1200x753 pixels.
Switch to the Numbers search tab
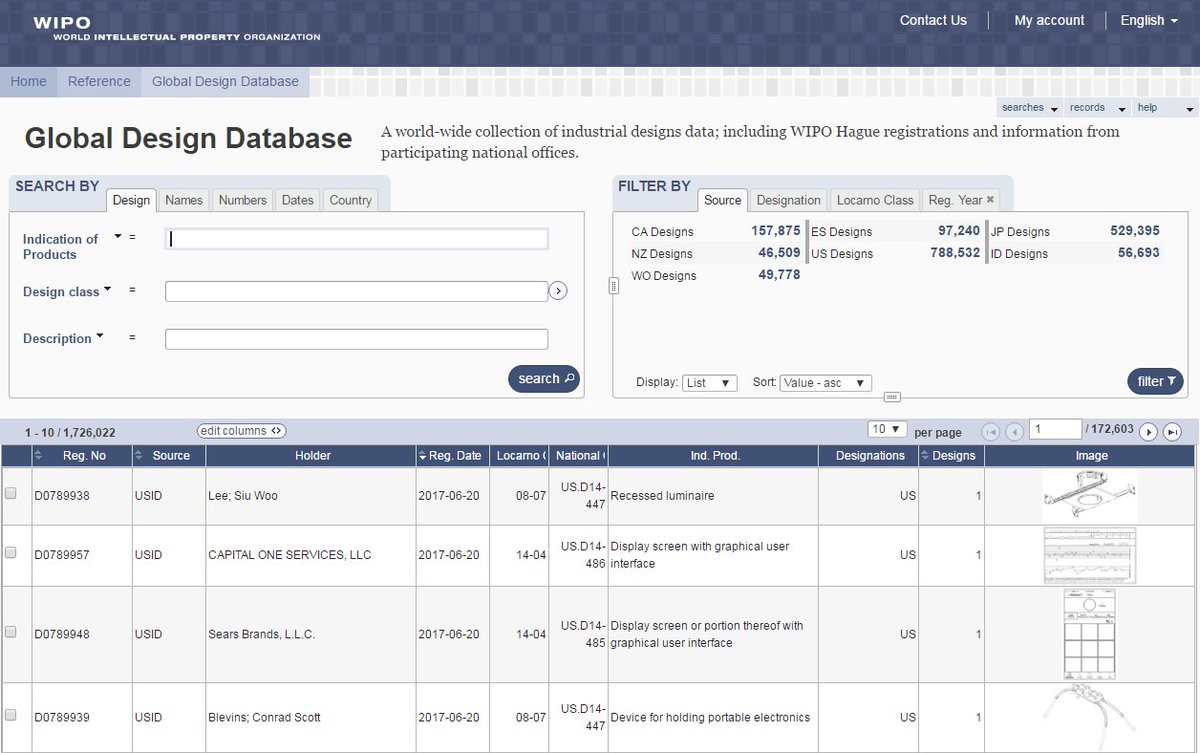(x=243, y=200)
